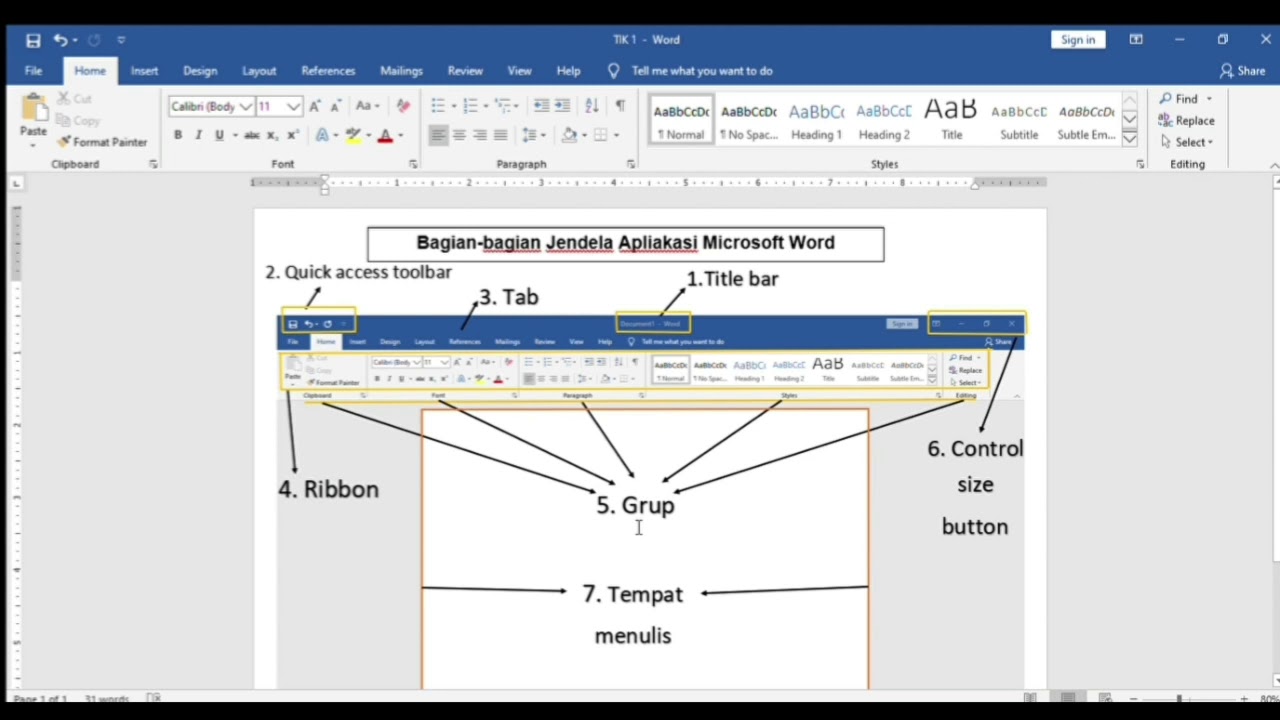Screen dimensions: 1280x720
Task: Set paragraph alignment to left
Action: [x=438, y=135]
